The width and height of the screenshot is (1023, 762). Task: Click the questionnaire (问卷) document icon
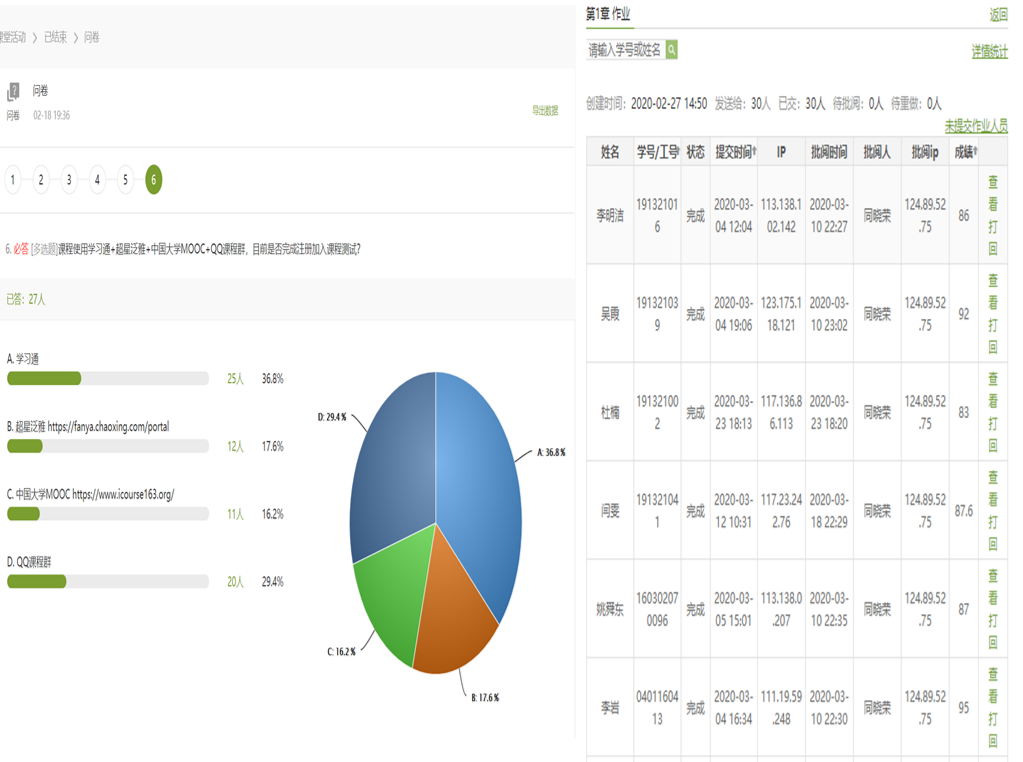click(13, 92)
